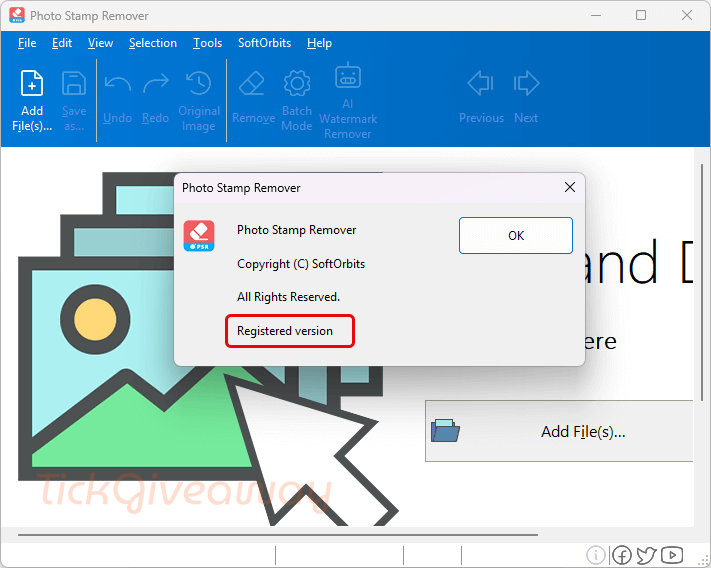The height and width of the screenshot is (568, 711).
Task: Click the Copyright (C) SoftOrbits text
Action: [301, 264]
